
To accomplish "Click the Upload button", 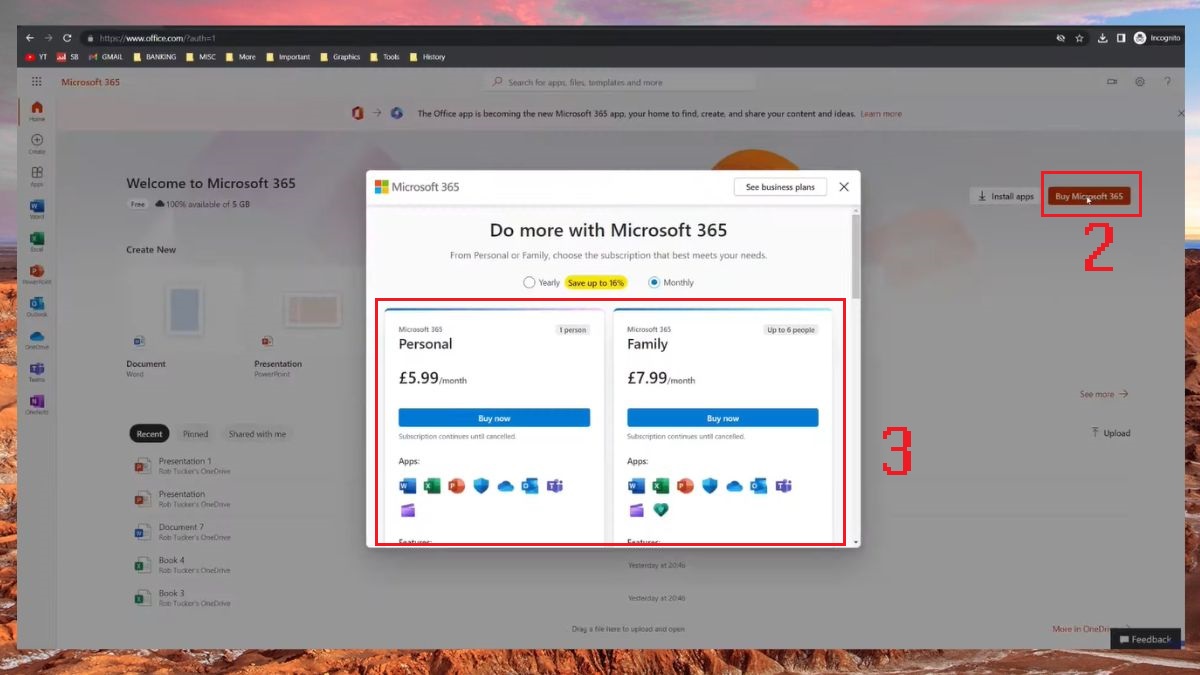I will [x=1110, y=434].
